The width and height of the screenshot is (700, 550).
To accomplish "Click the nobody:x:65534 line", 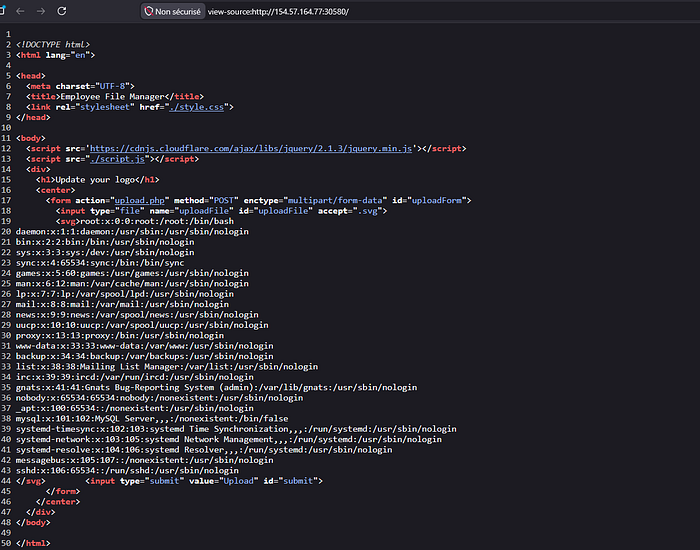I will pyautogui.click(x=159, y=398).
